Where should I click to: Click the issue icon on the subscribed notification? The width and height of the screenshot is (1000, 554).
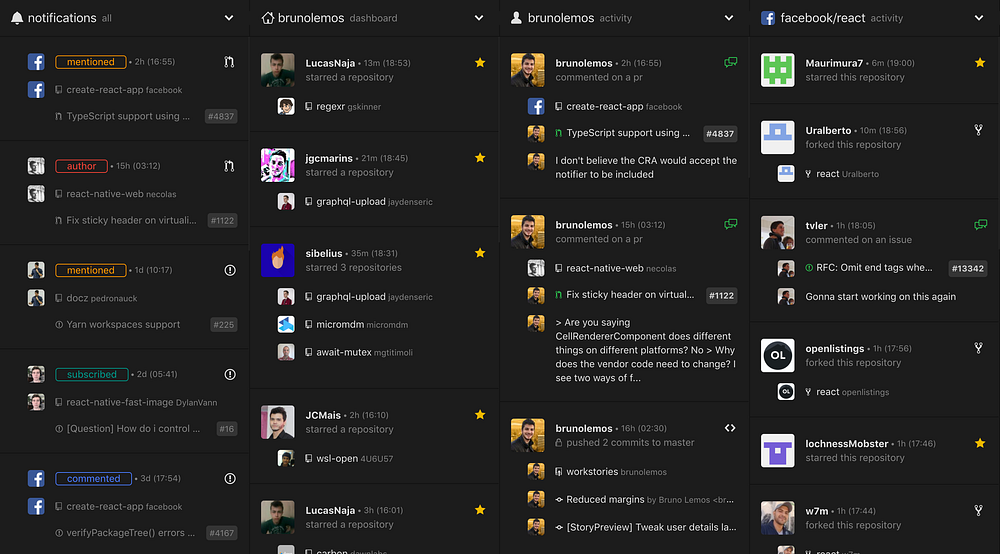coord(230,374)
